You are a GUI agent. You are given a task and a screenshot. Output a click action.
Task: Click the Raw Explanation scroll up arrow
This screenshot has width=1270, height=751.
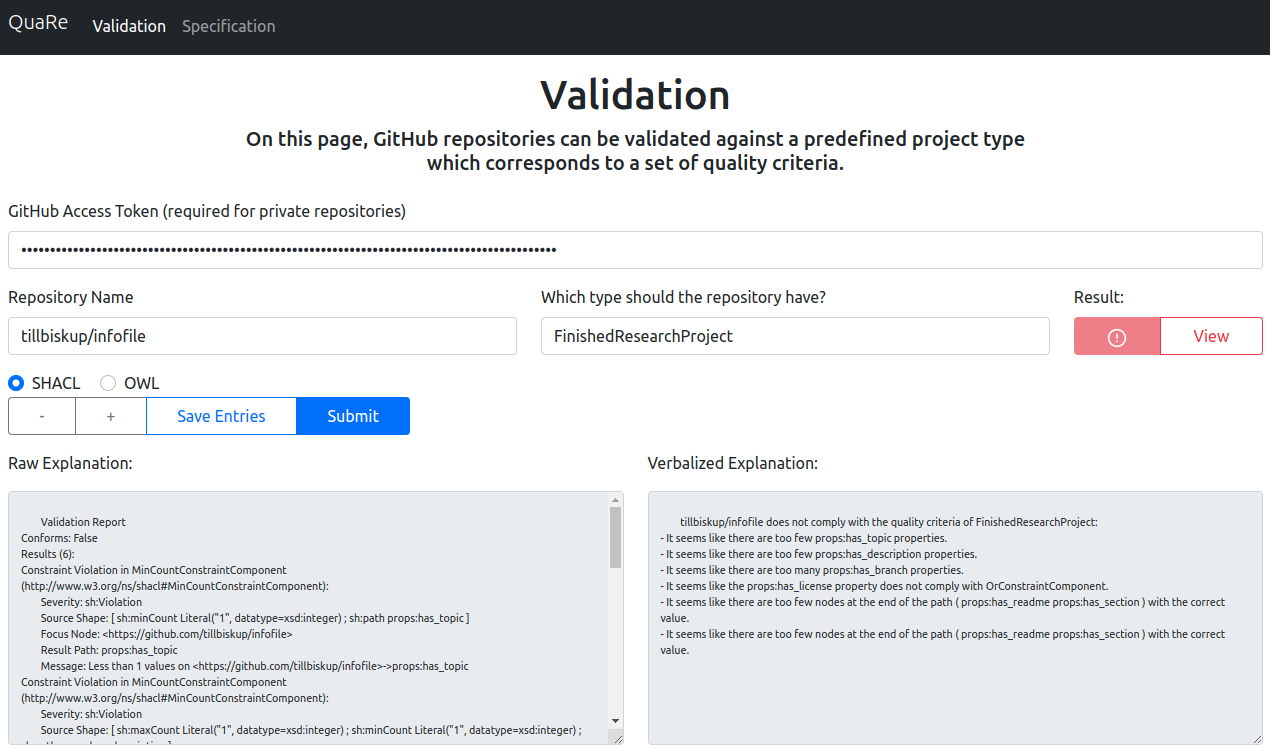coord(616,499)
